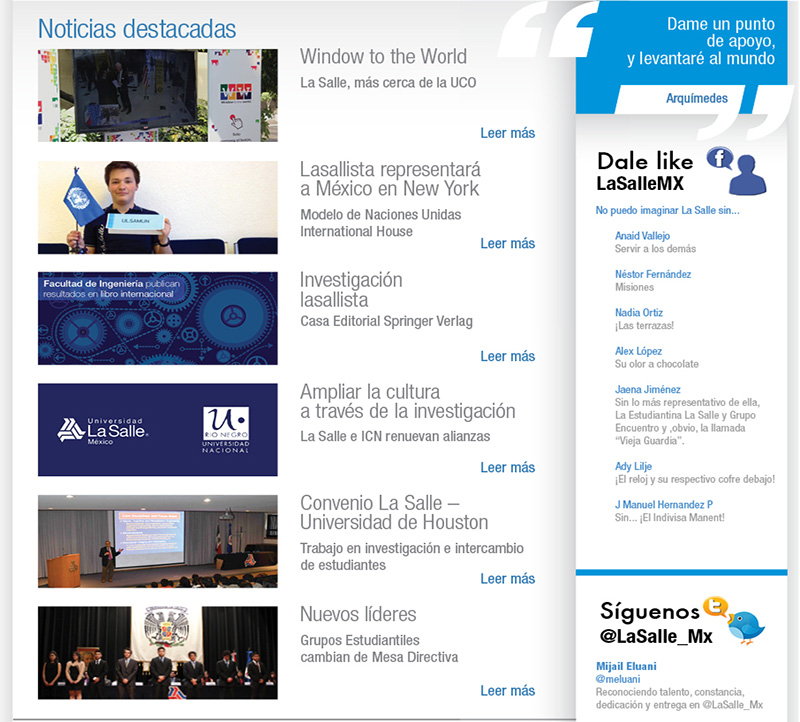The image size is (800, 722).
Task: Click Leer más for Convenio La Salle–Houston
Action: click(x=507, y=578)
